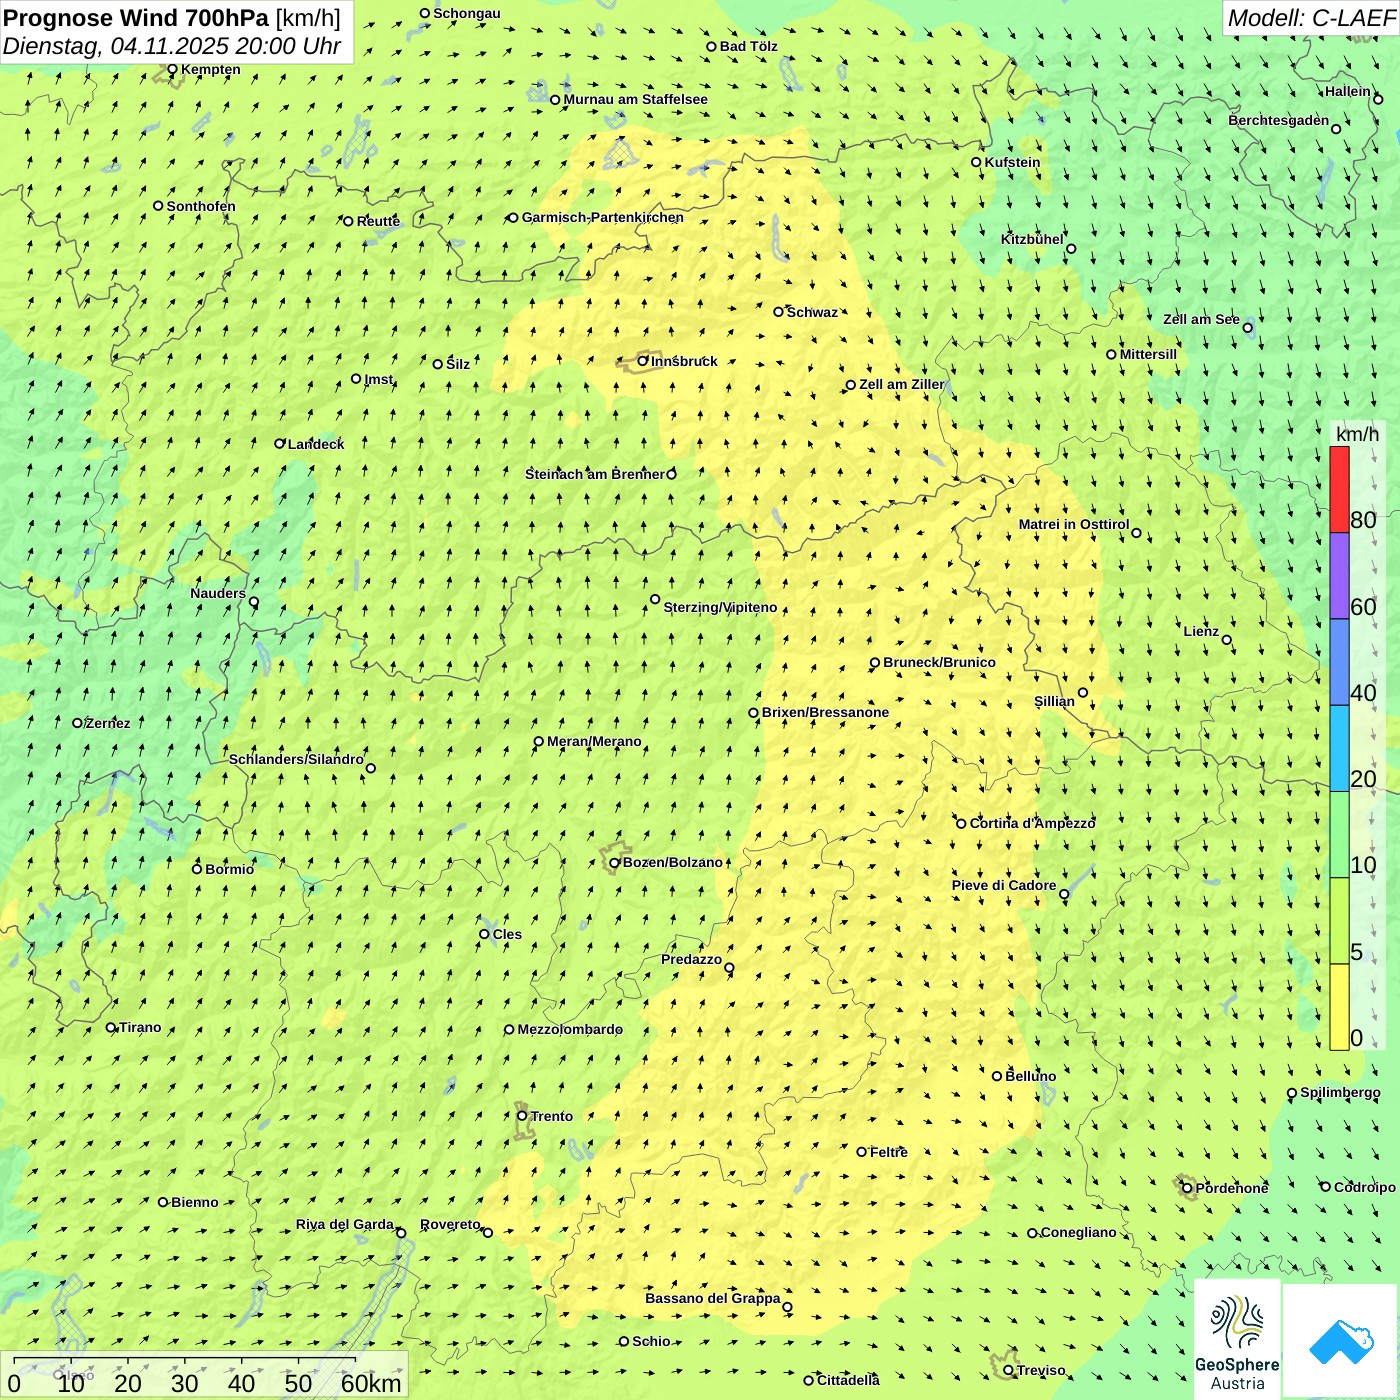
Task: Click the 'Lienz' town label
Action: click(x=1201, y=631)
